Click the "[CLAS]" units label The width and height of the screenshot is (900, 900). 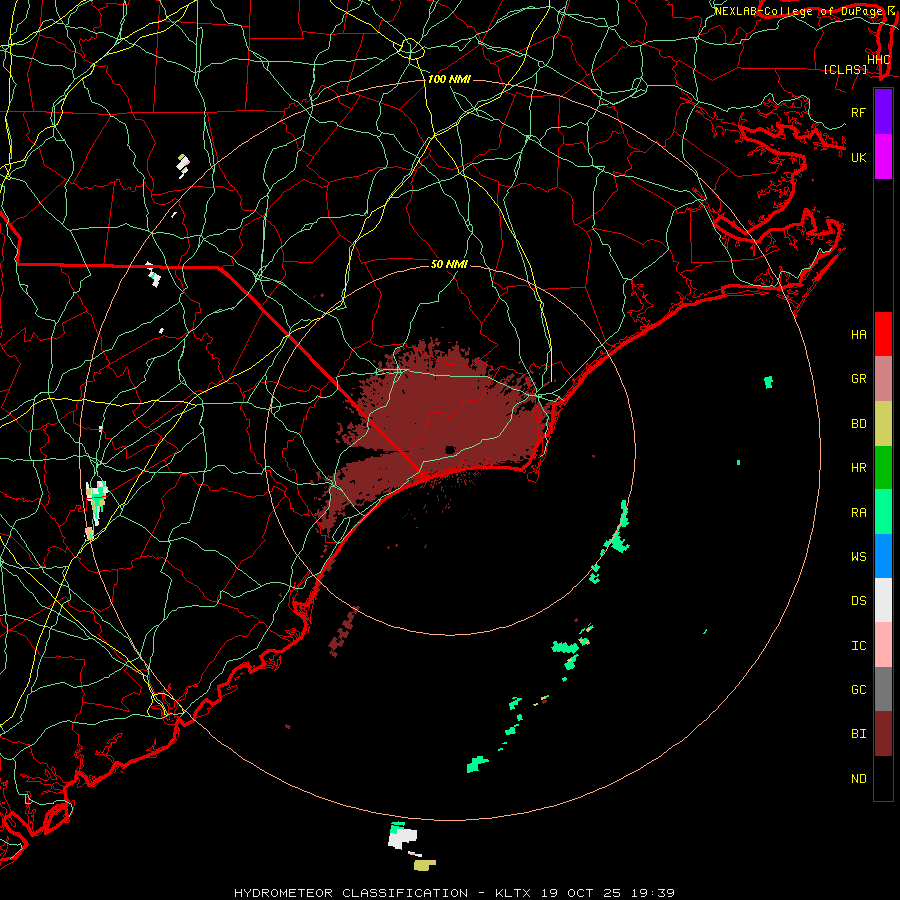[x=845, y=69]
